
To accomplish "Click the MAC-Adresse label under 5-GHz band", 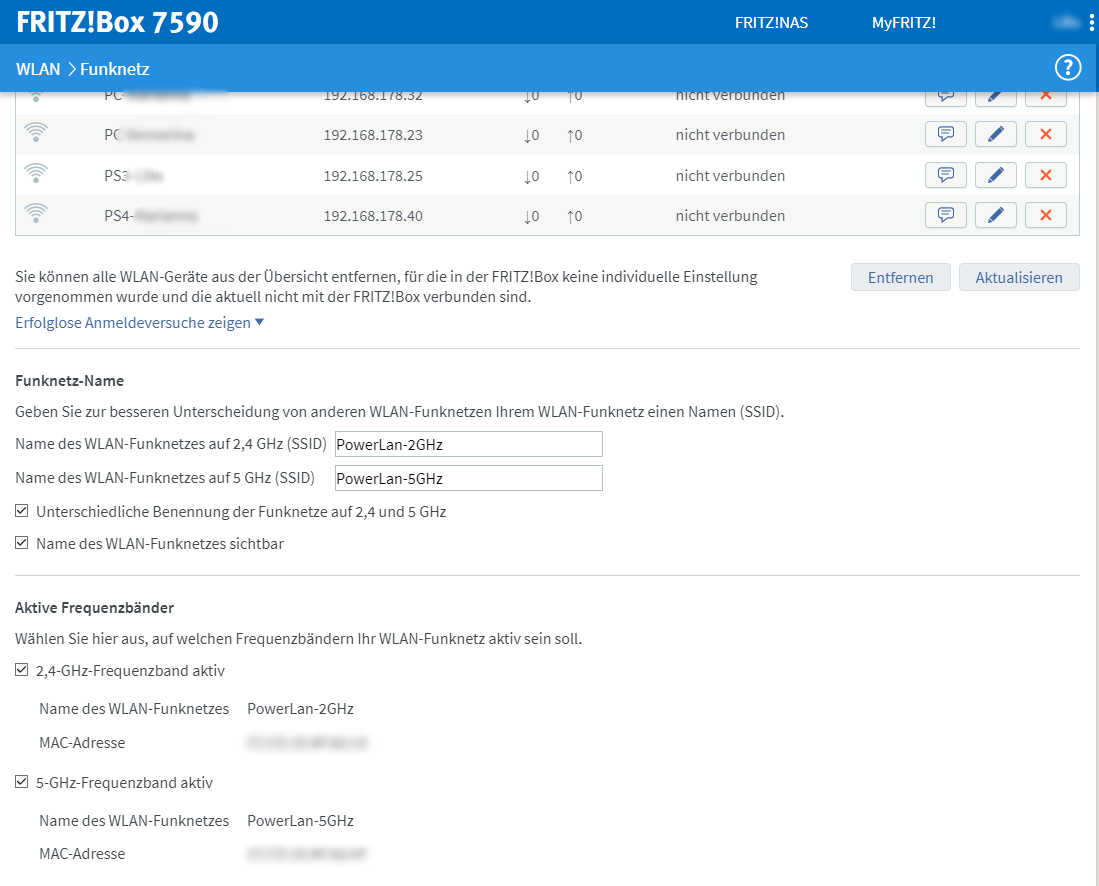I will [x=82, y=854].
